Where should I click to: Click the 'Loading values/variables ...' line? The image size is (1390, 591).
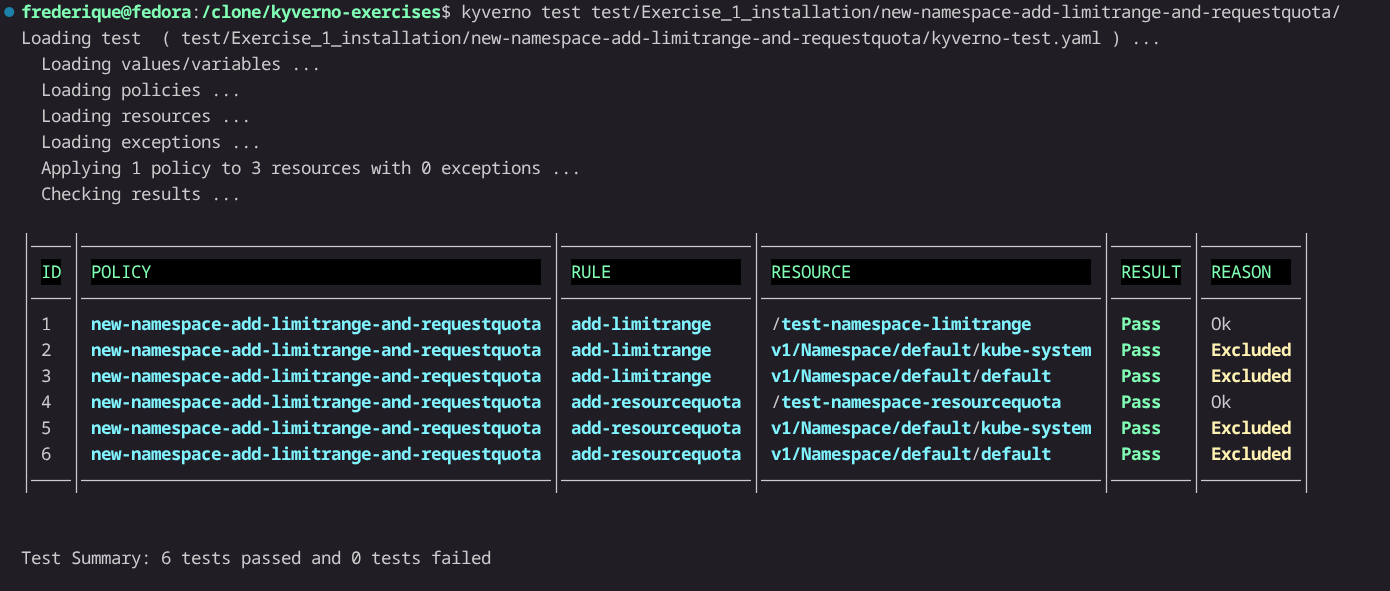pos(181,64)
